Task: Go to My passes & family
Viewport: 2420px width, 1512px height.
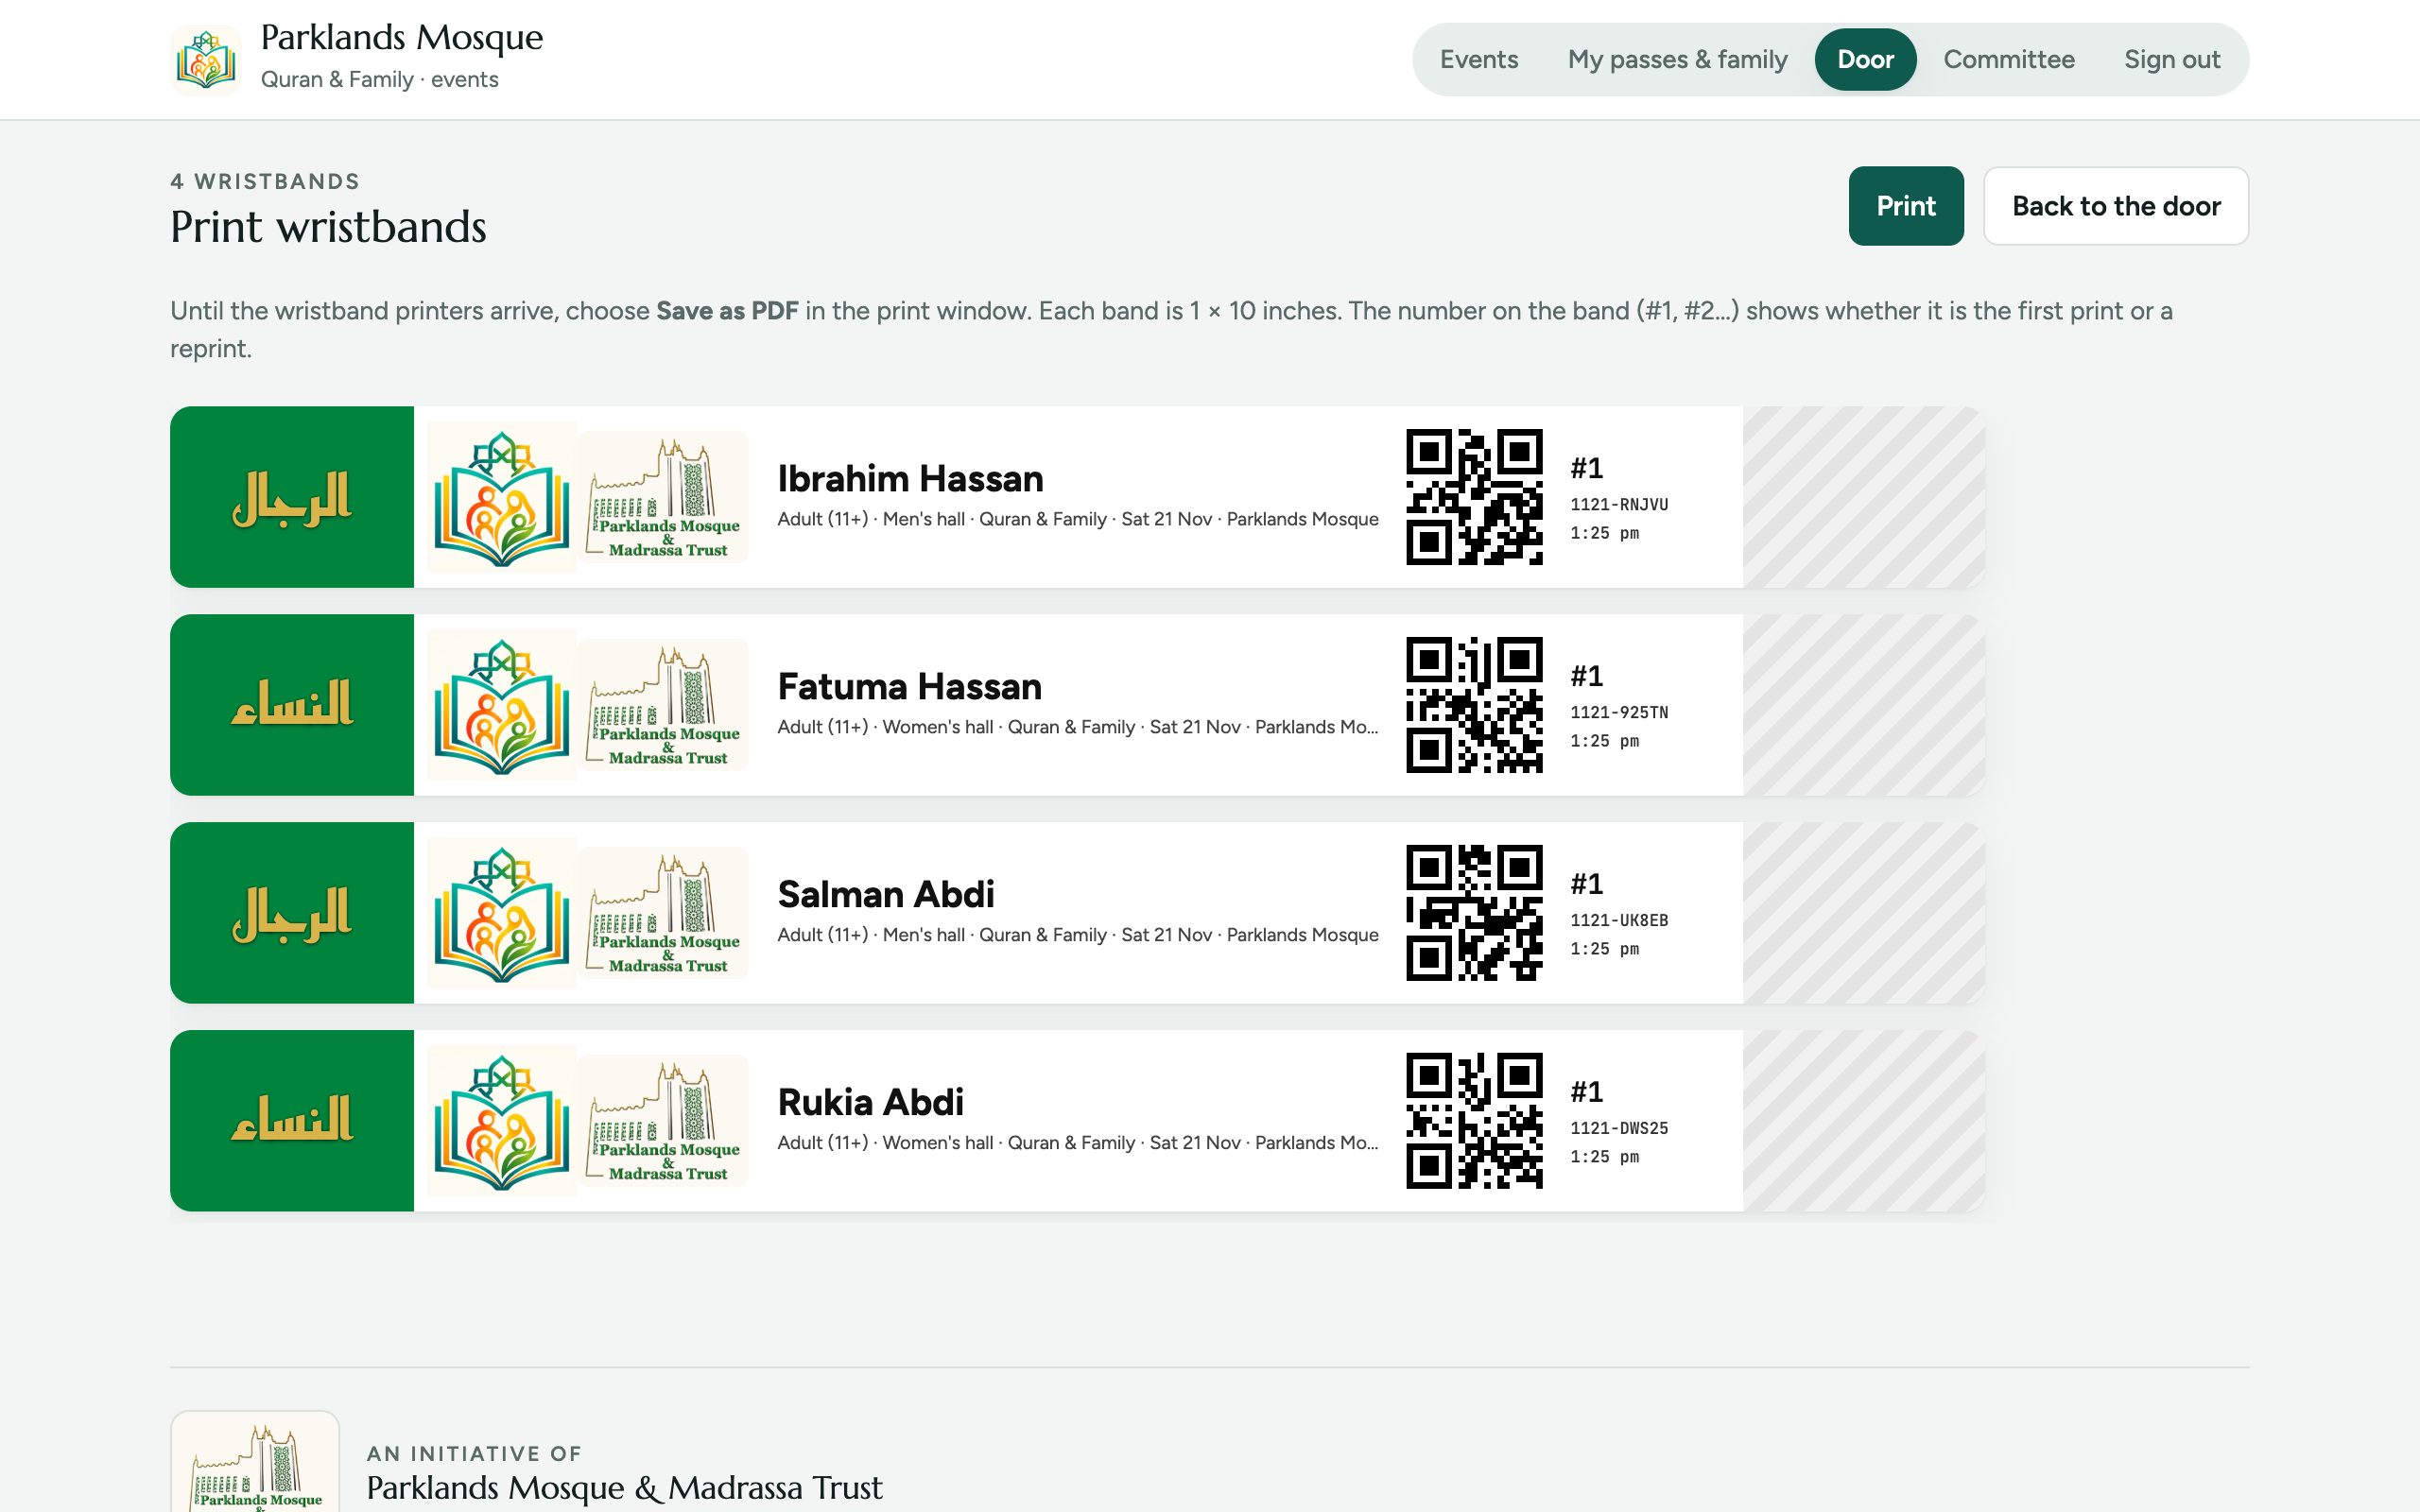Action: [1677, 60]
